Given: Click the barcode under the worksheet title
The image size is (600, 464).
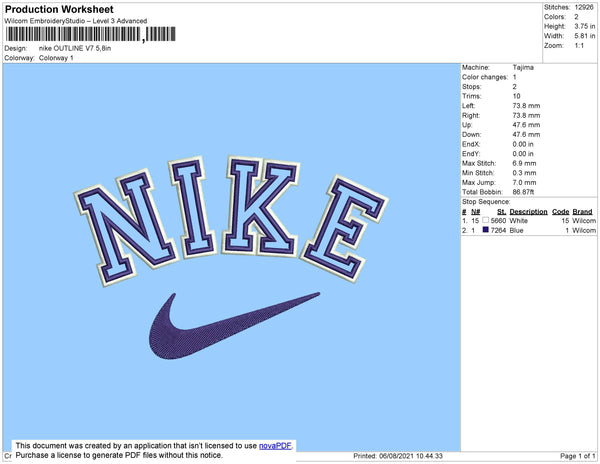Looking at the screenshot, I should click(90, 34).
